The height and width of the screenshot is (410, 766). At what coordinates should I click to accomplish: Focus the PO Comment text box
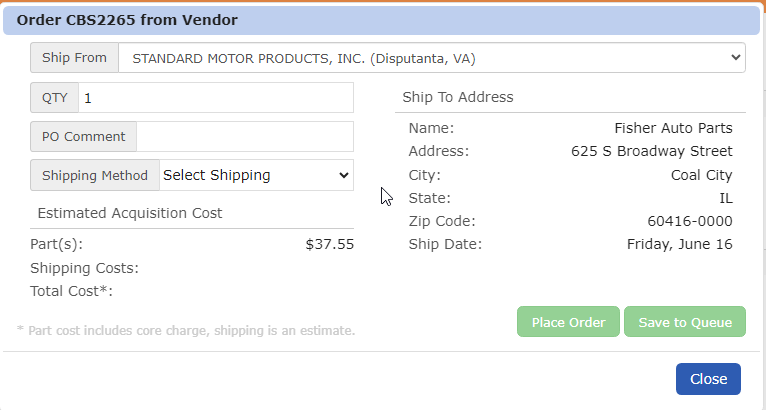coord(244,137)
